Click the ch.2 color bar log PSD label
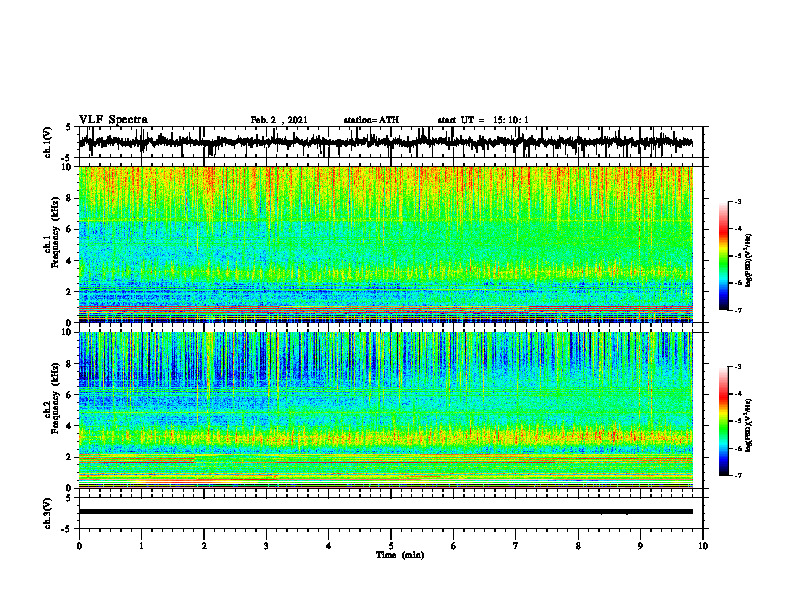This screenshot has width=792, height=612. point(748,425)
